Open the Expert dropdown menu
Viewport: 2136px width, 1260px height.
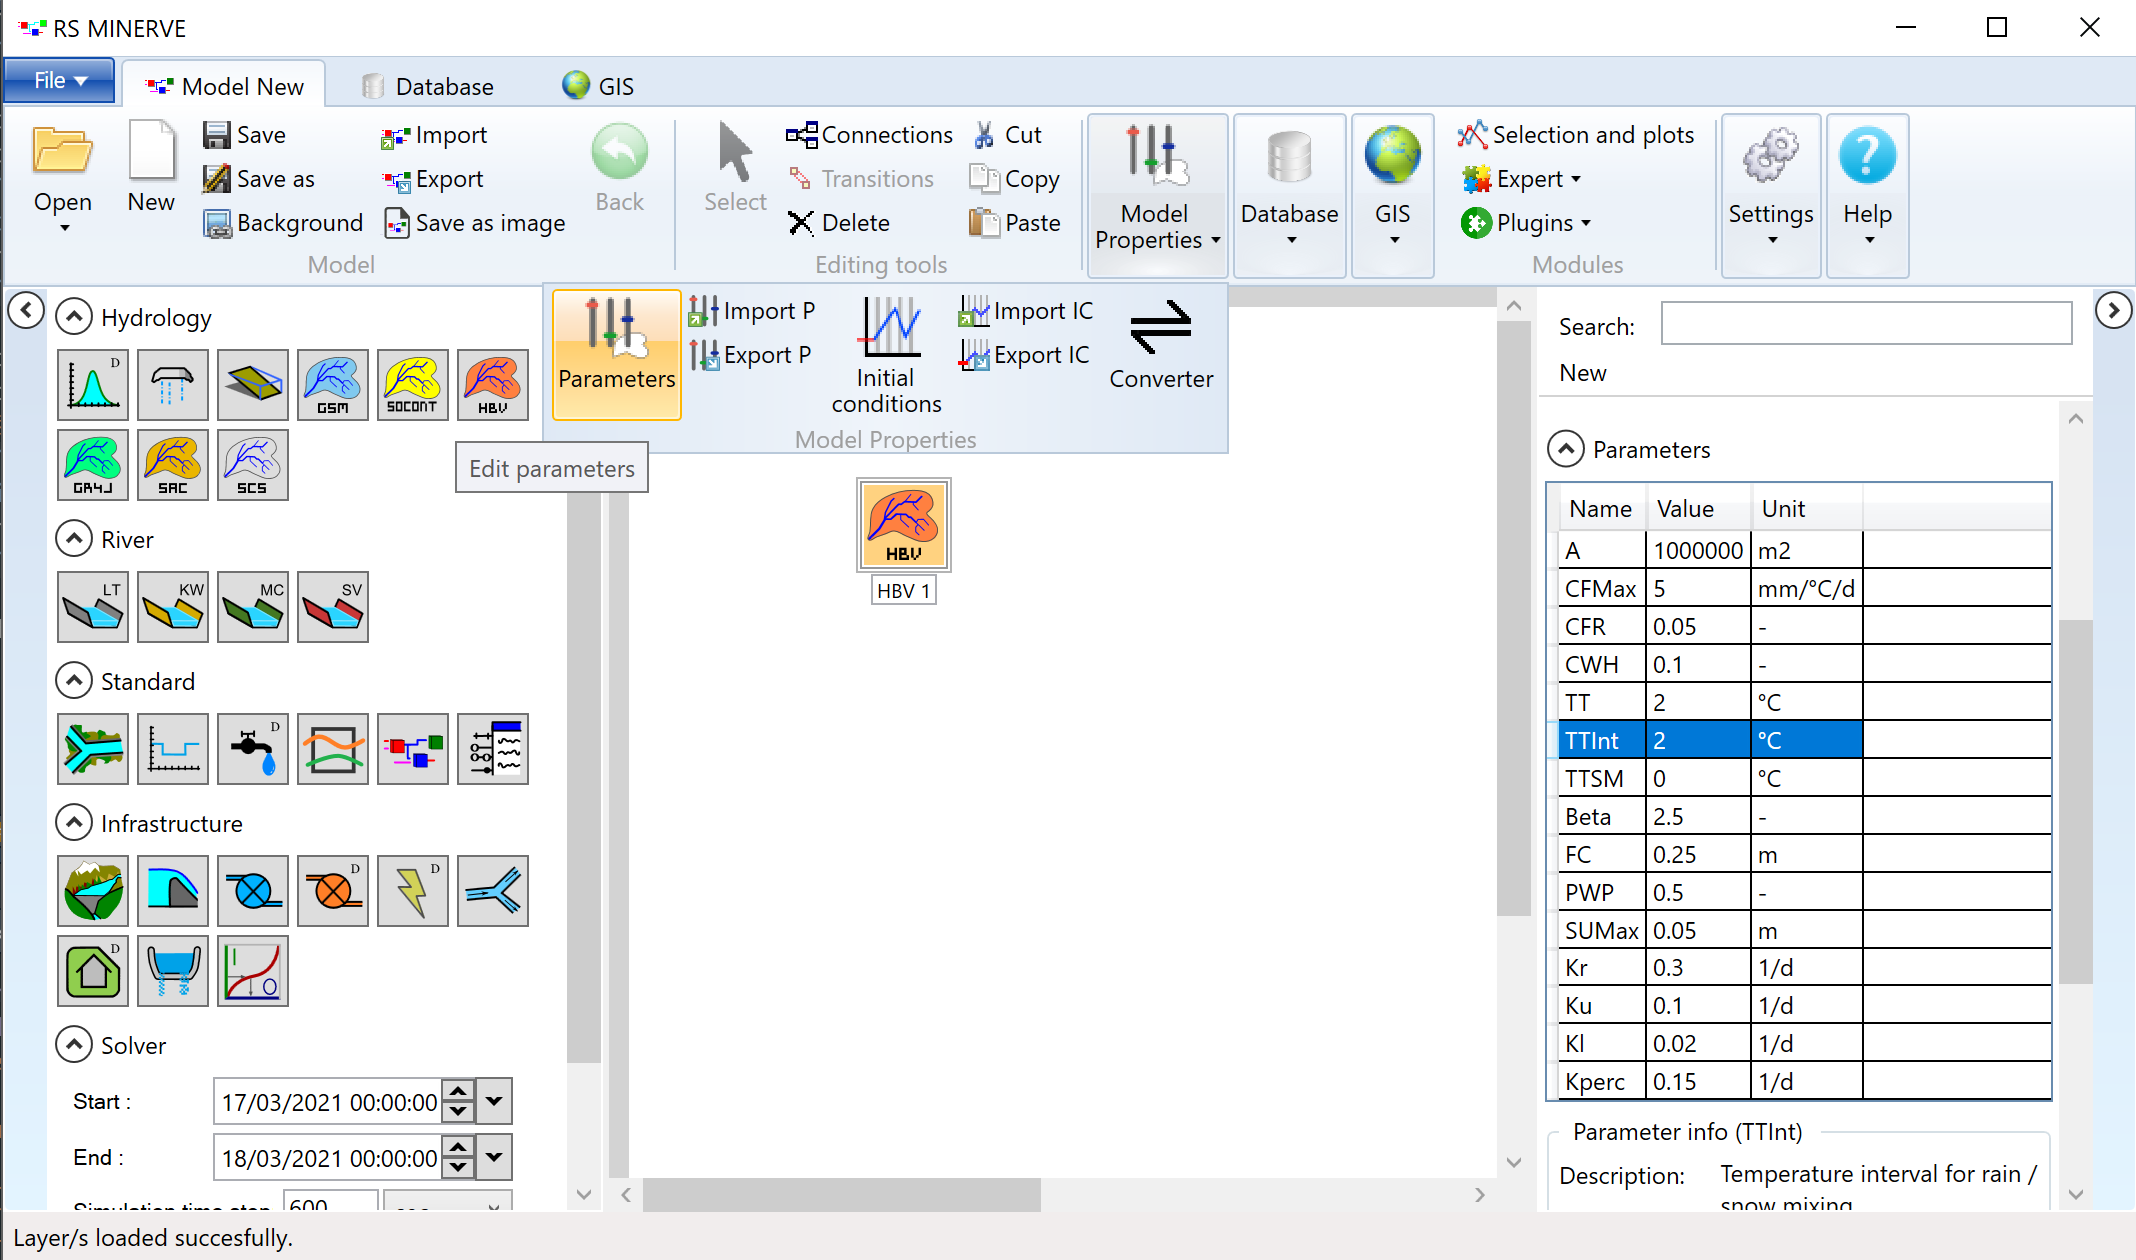coord(1521,179)
